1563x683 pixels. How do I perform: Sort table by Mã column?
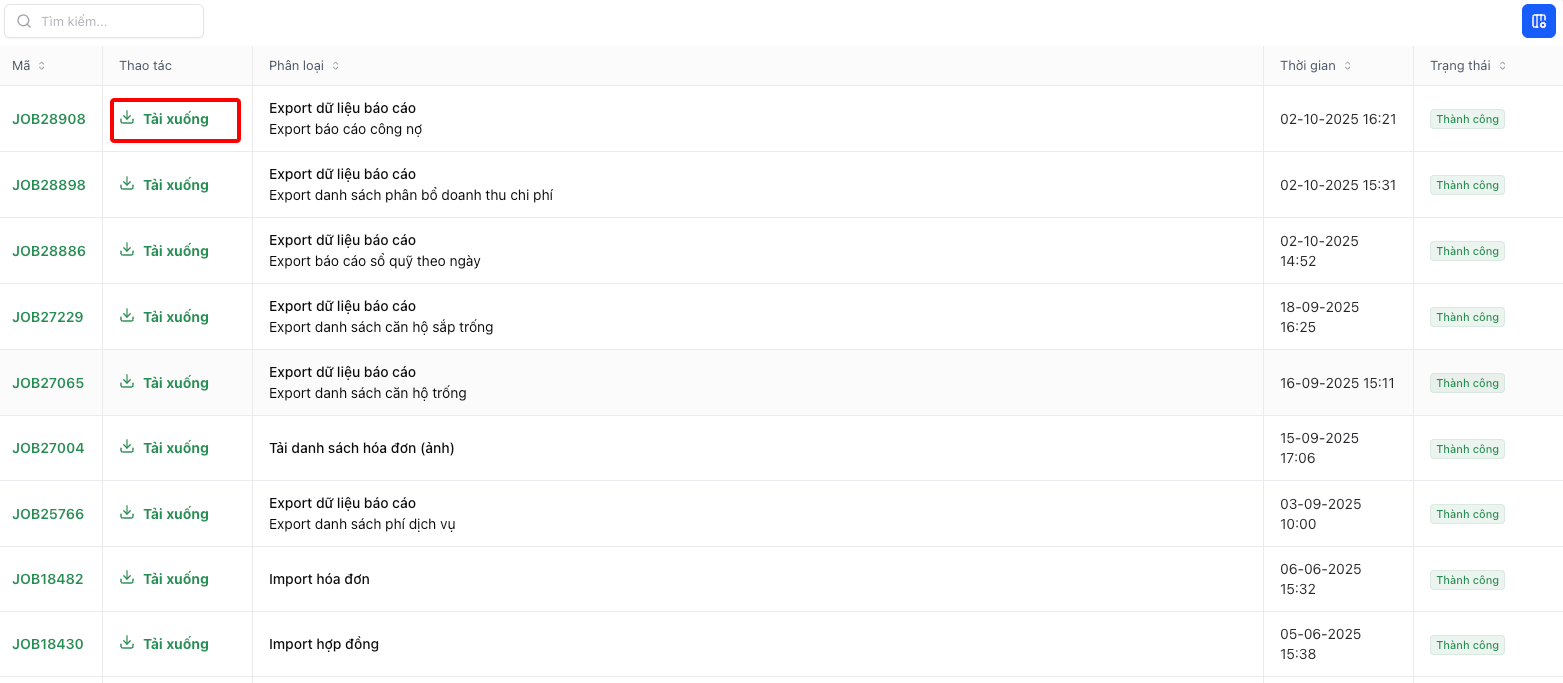(x=41, y=66)
